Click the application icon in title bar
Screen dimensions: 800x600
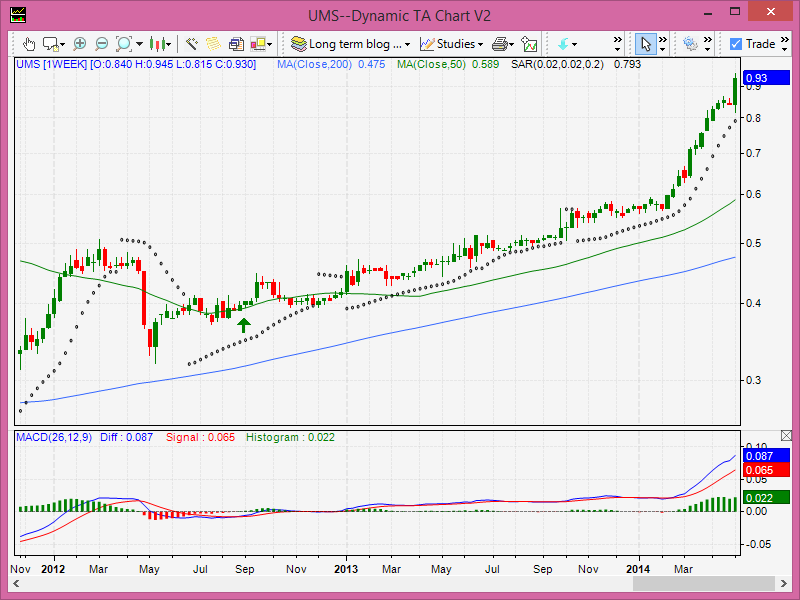[x=18, y=14]
